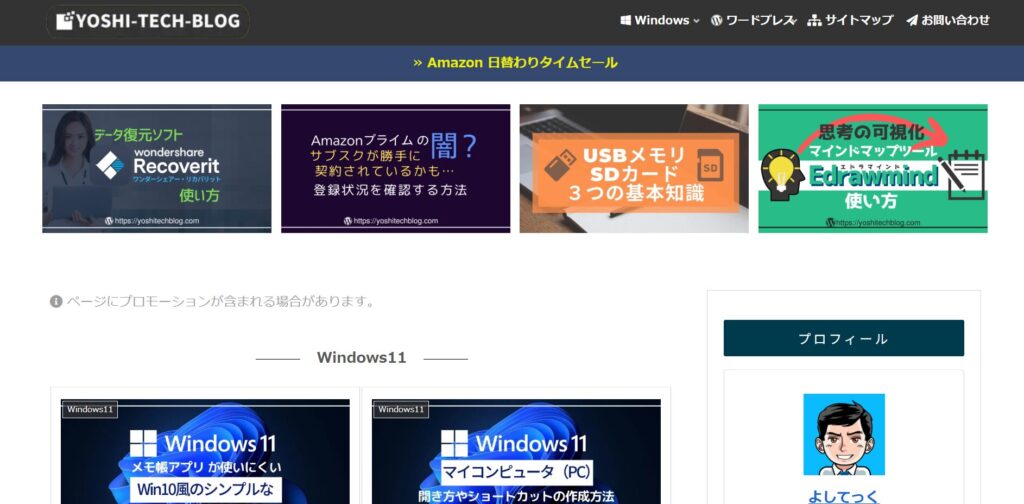Click Windows11 category label on メモ帳 card

[90, 409]
